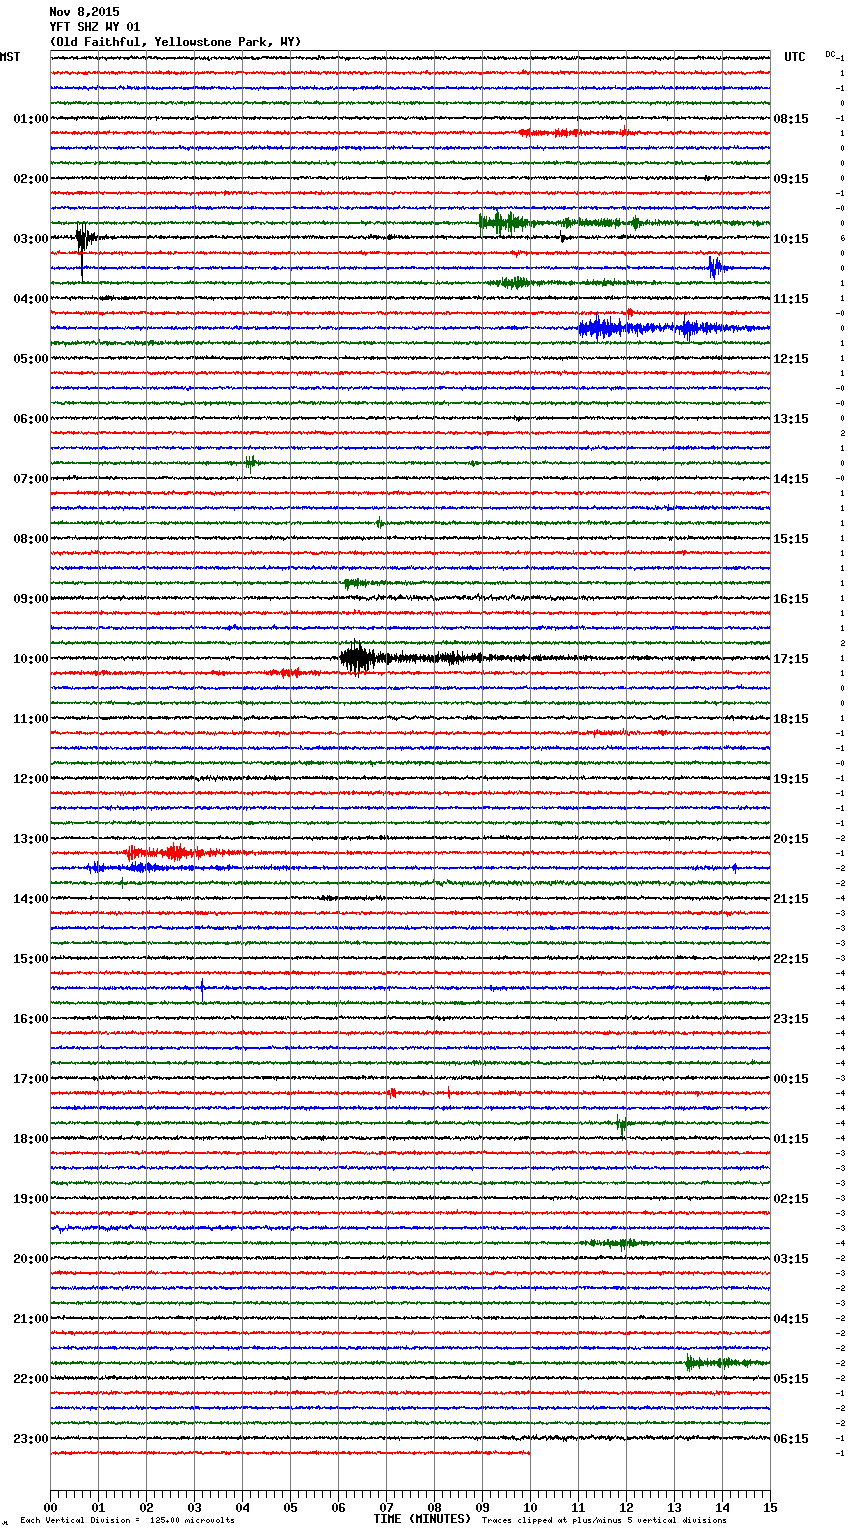Choose the '13:00' MST time label
The height and width of the screenshot is (1534, 850).
31,839
